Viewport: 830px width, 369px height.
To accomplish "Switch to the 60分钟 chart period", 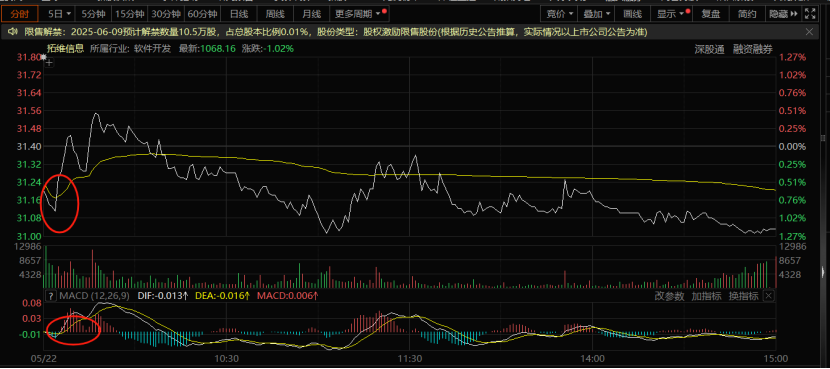I will point(202,14).
